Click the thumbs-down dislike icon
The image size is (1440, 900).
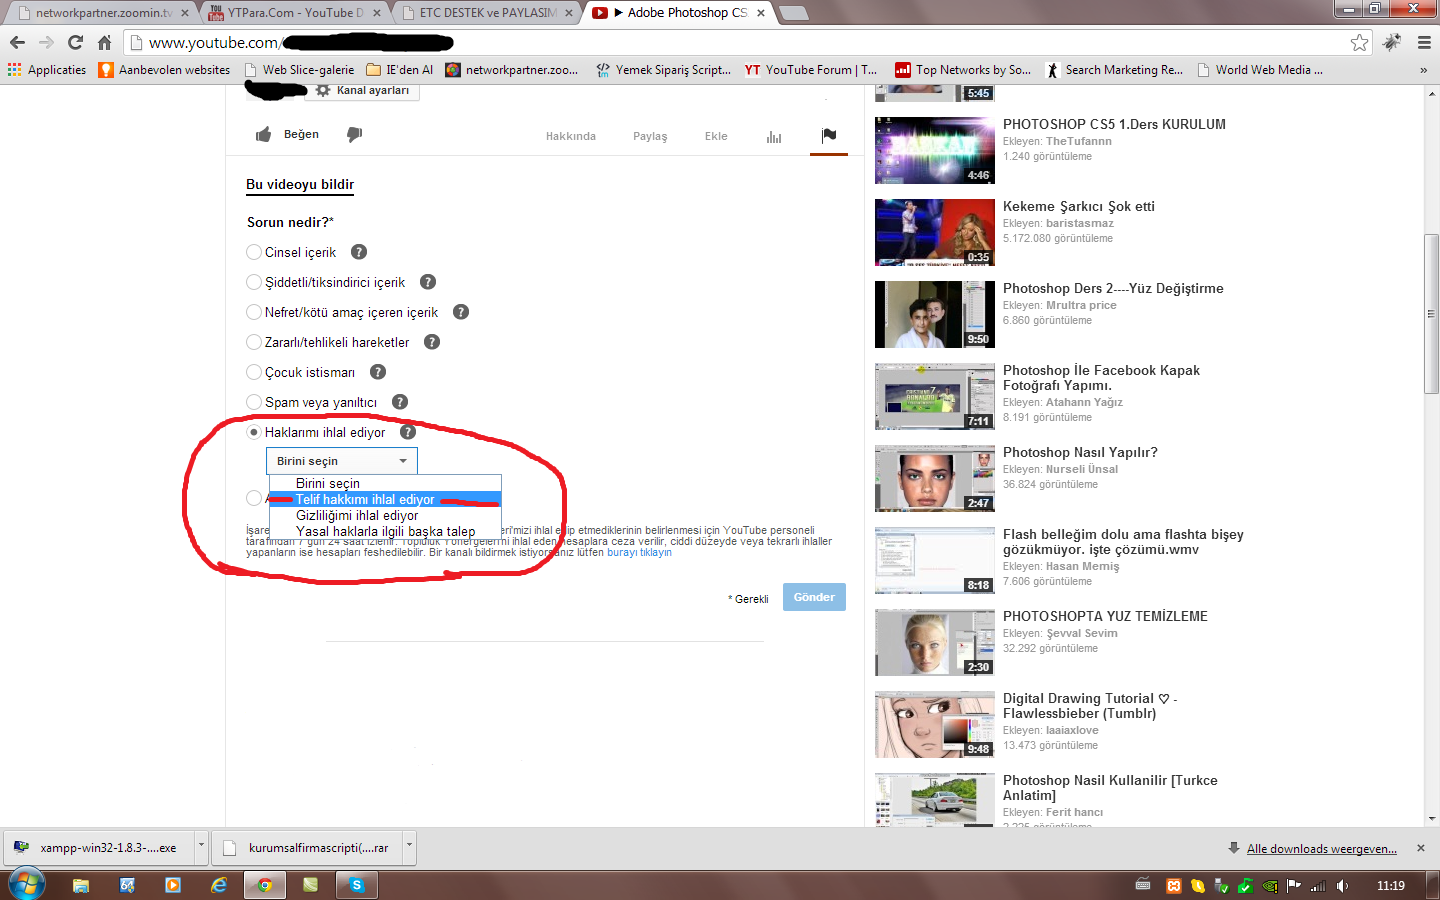[x=354, y=134]
